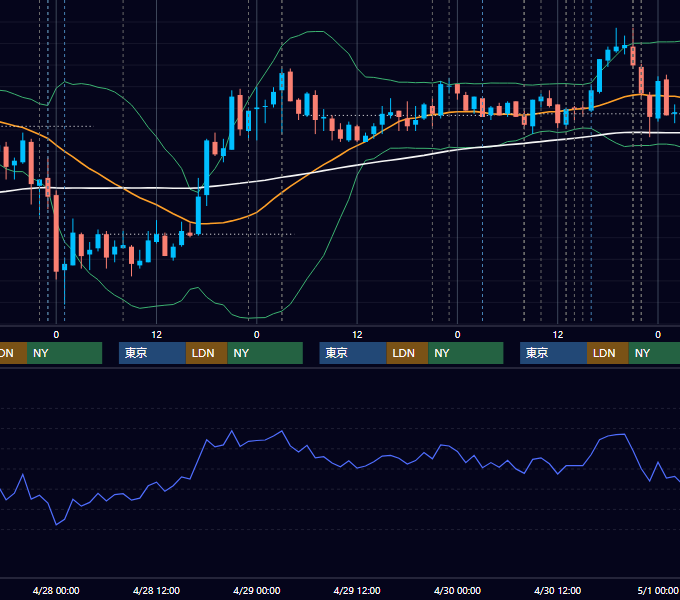
Task: Click the 4/28 12:00 date label
Action: tap(156, 590)
